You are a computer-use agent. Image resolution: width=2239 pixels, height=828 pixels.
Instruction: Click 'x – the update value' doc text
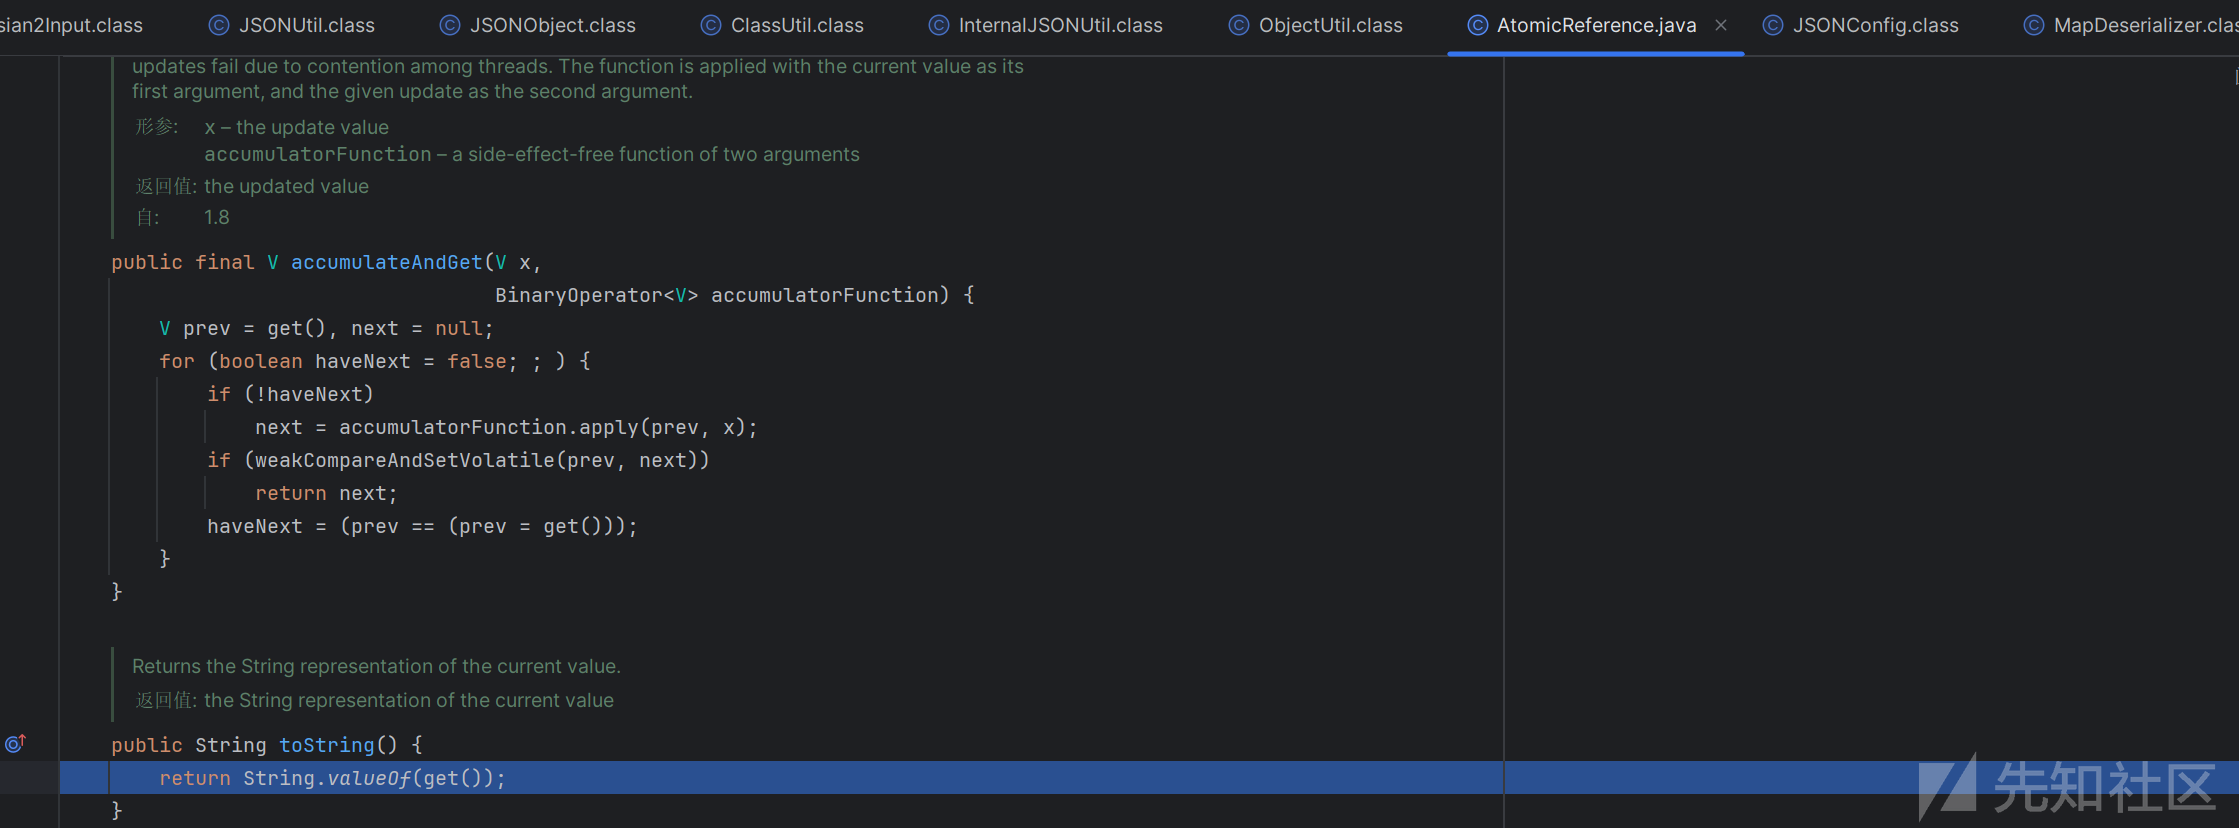pyautogui.click(x=296, y=127)
